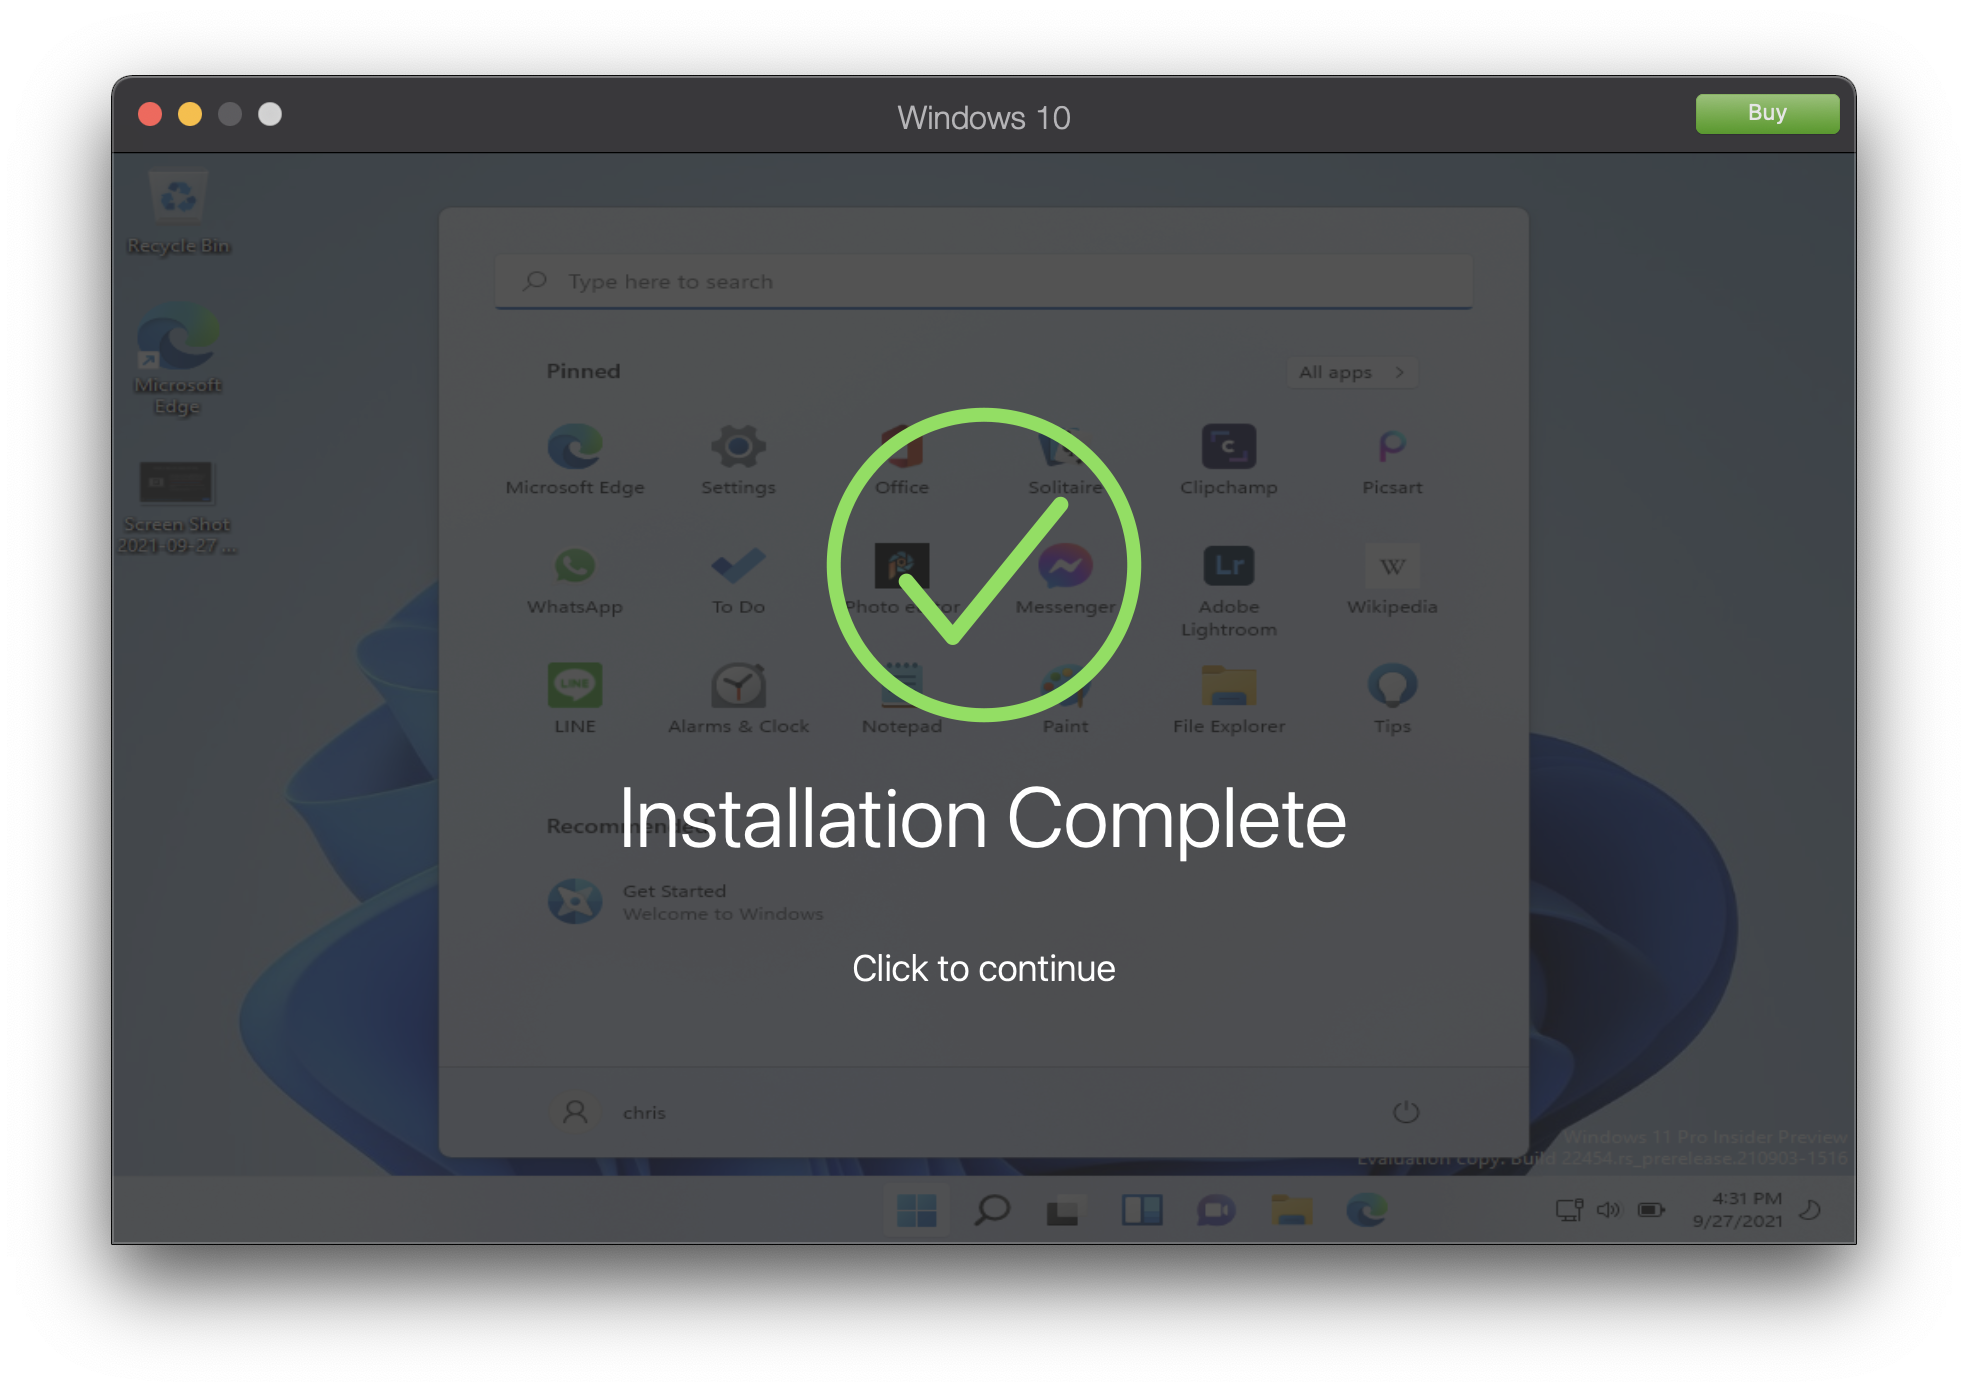Click the yellow minimize window button
The image size is (1968, 1392).
coord(190,114)
